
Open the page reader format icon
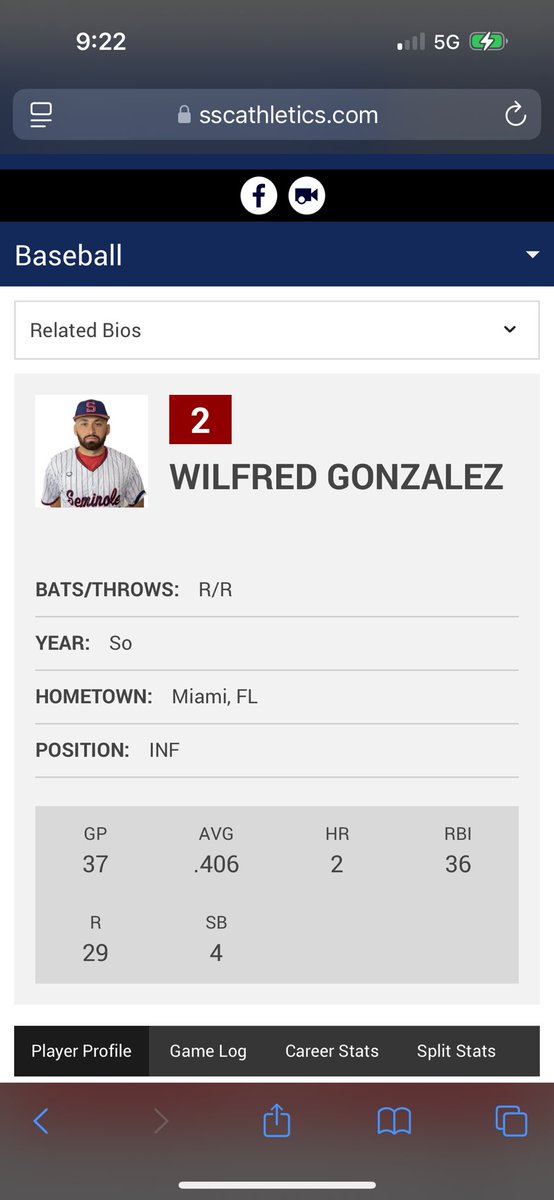[41, 115]
